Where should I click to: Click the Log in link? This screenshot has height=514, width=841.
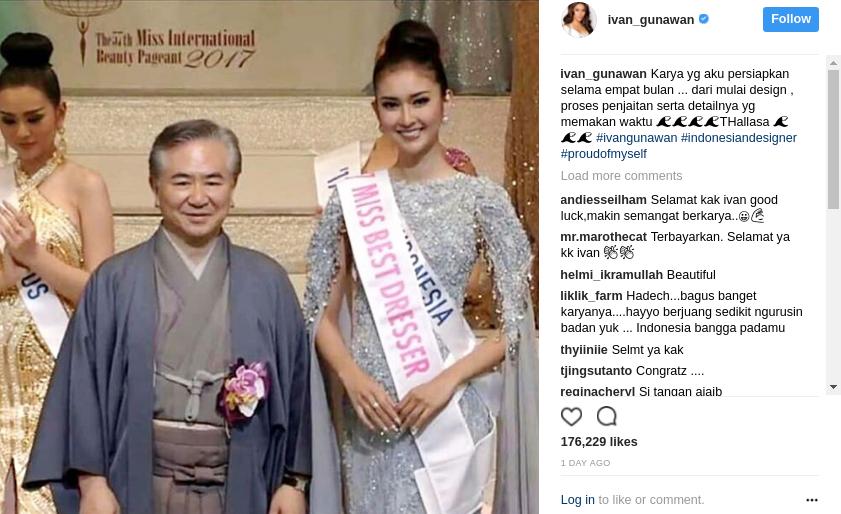click(x=578, y=500)
